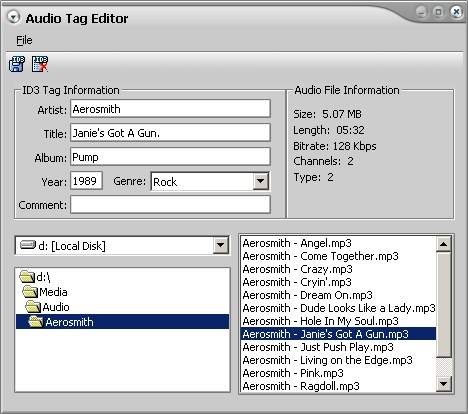The width and height of the screenshot is (468, 414).
Task: Select the d:\ root folder icon
Action: click(27, 277)
